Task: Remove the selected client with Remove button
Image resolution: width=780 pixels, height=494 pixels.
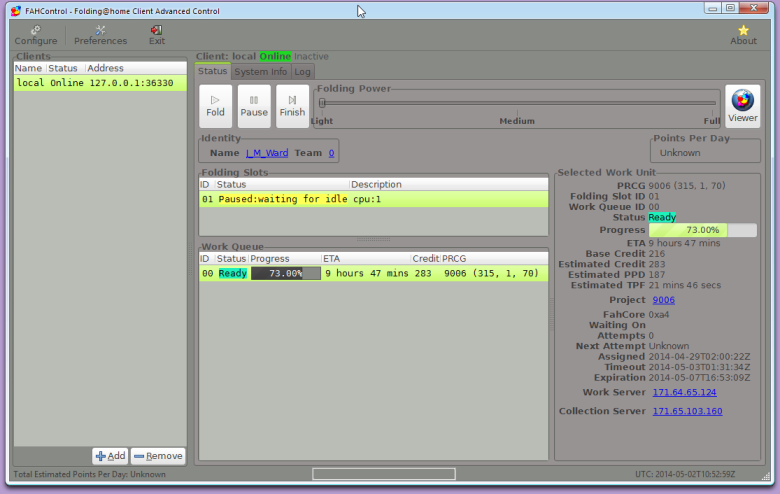Action: click(158, 456)
